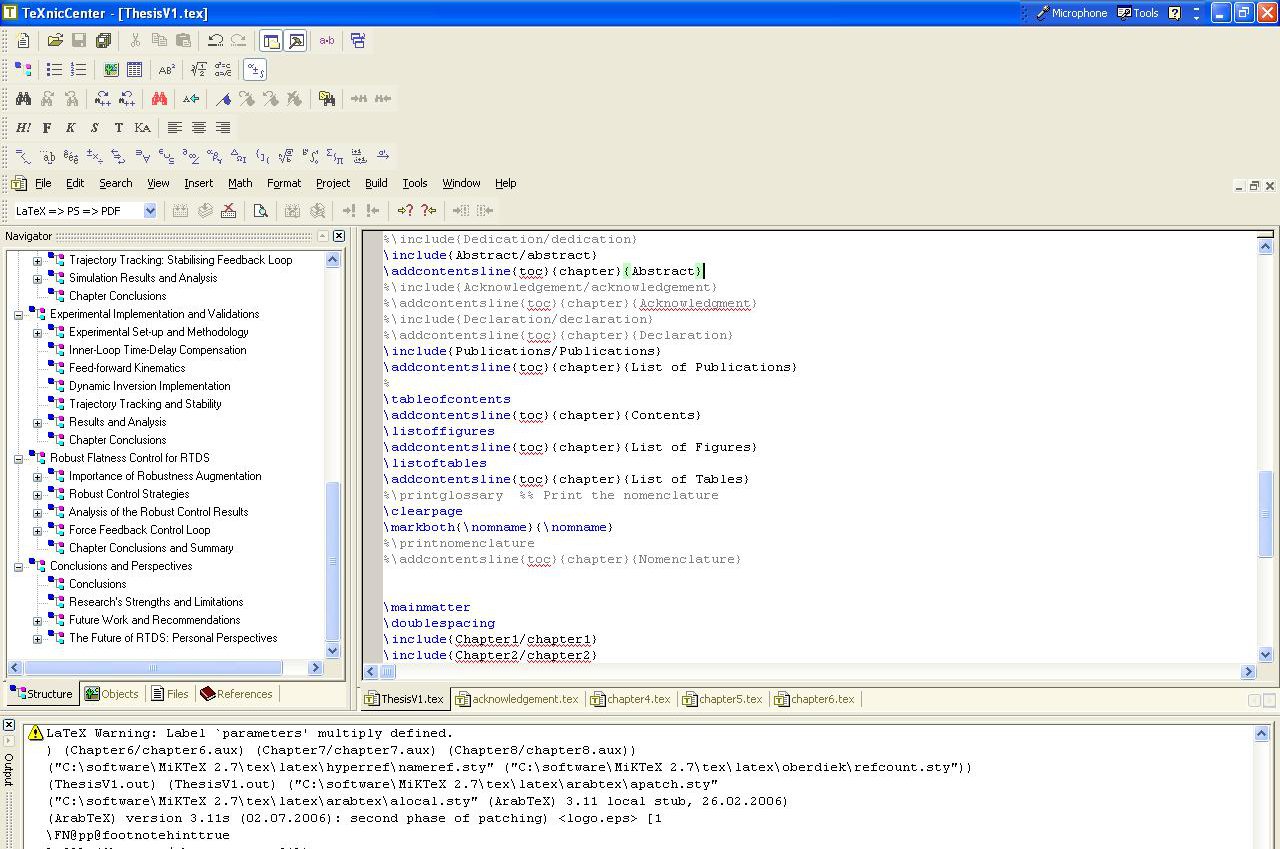
Task: Insert bulleted itemize list icon
Action: point(55,70)
